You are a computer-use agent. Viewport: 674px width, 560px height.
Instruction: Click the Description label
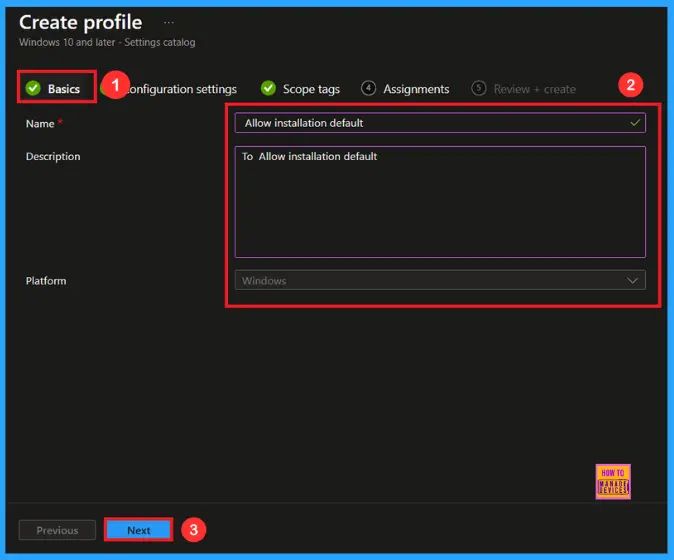click(53, 156)
